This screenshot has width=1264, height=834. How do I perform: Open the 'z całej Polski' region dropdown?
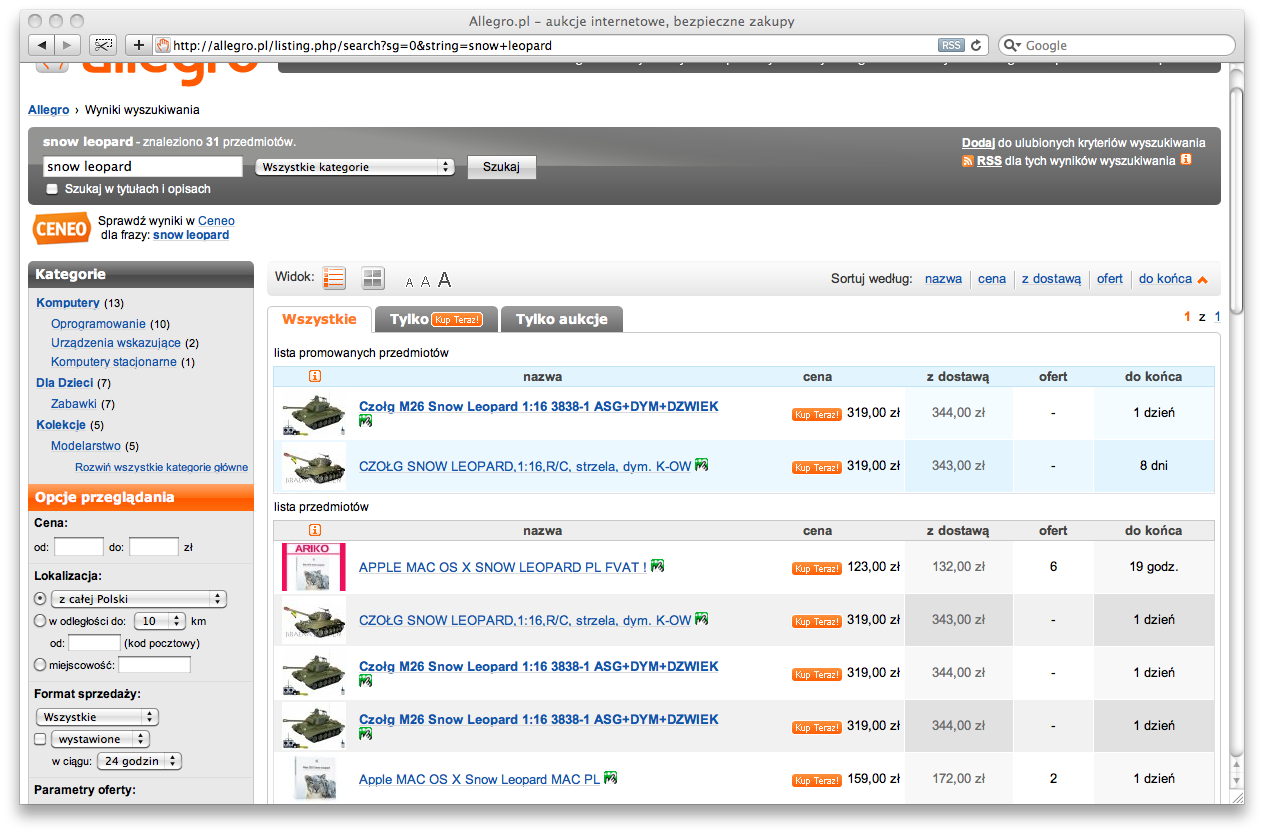coord(139,599)
